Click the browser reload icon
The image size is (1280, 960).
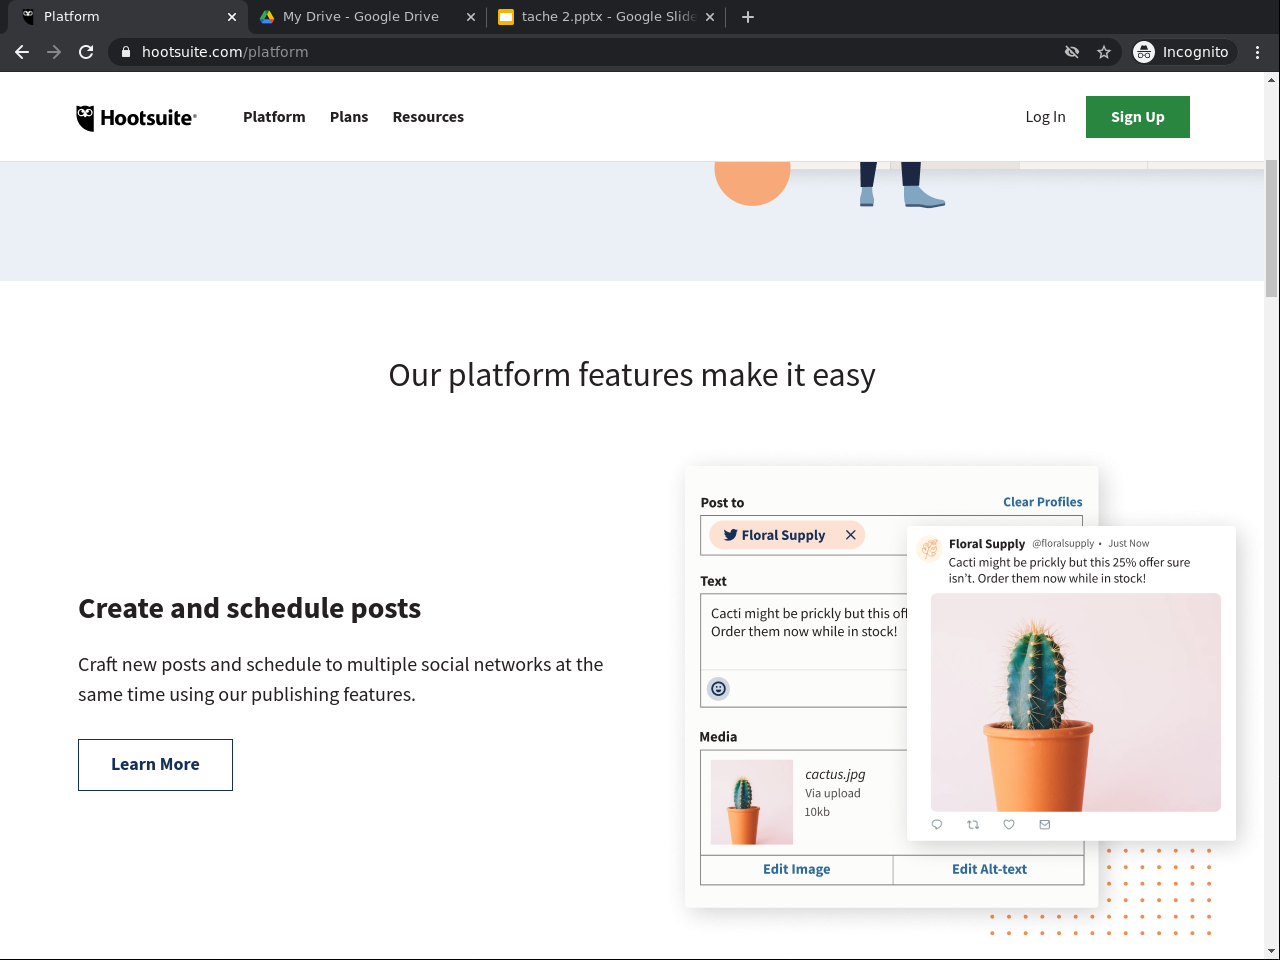tap(86, 52)
